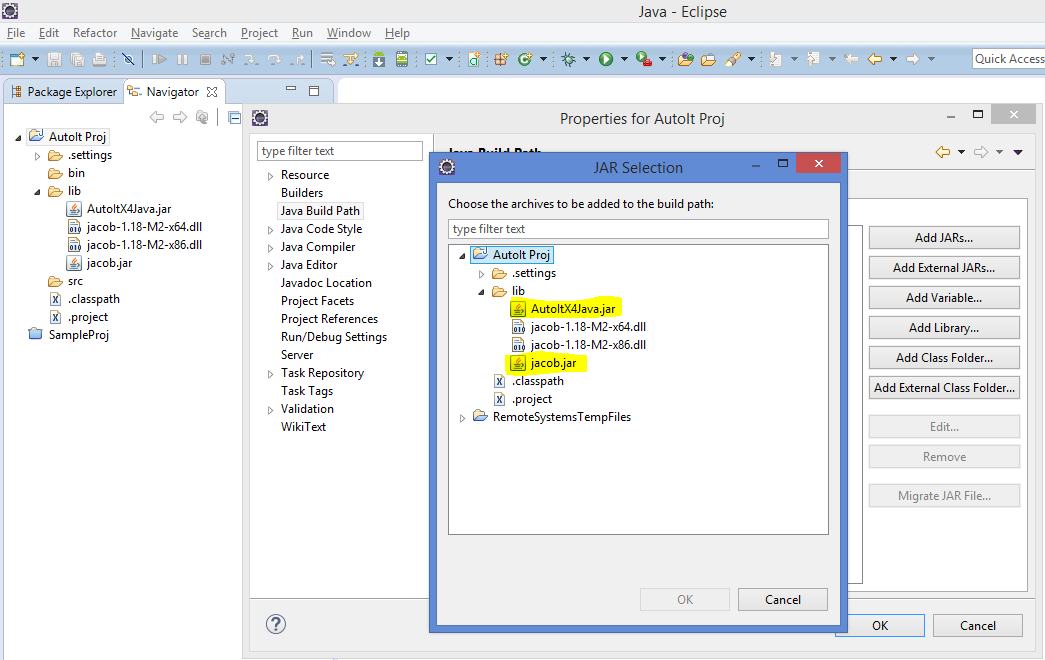
Task: Click the Resume playback-style icon in toolbar
Action: 161,58
